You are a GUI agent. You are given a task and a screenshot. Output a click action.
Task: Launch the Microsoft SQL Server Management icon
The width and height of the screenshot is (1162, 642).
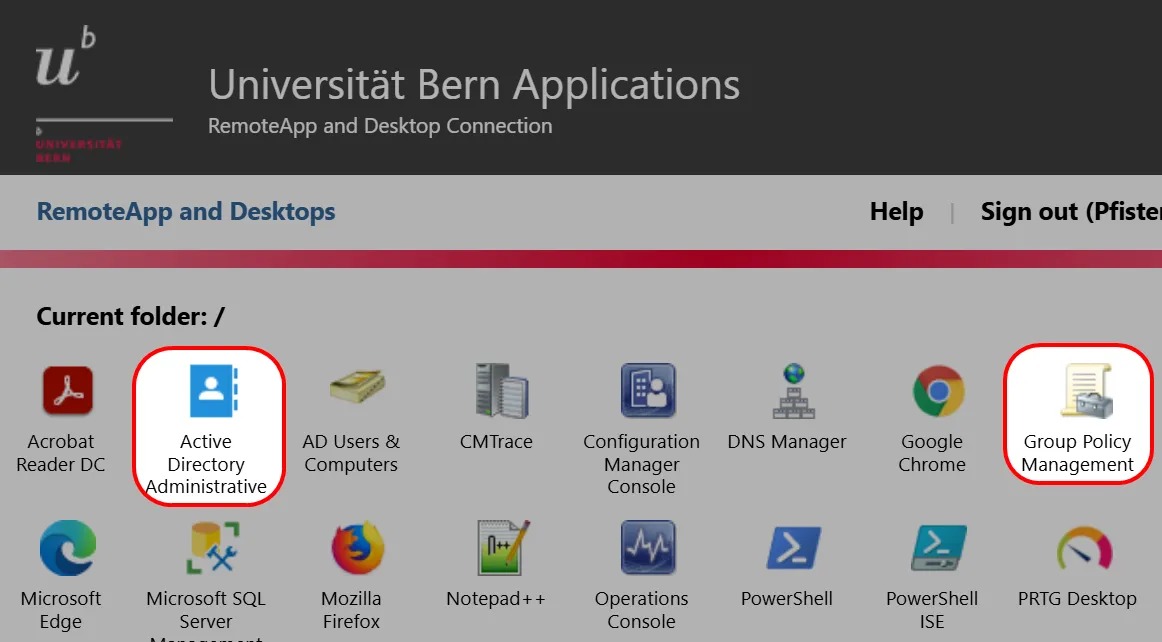(x=213, y=548)
